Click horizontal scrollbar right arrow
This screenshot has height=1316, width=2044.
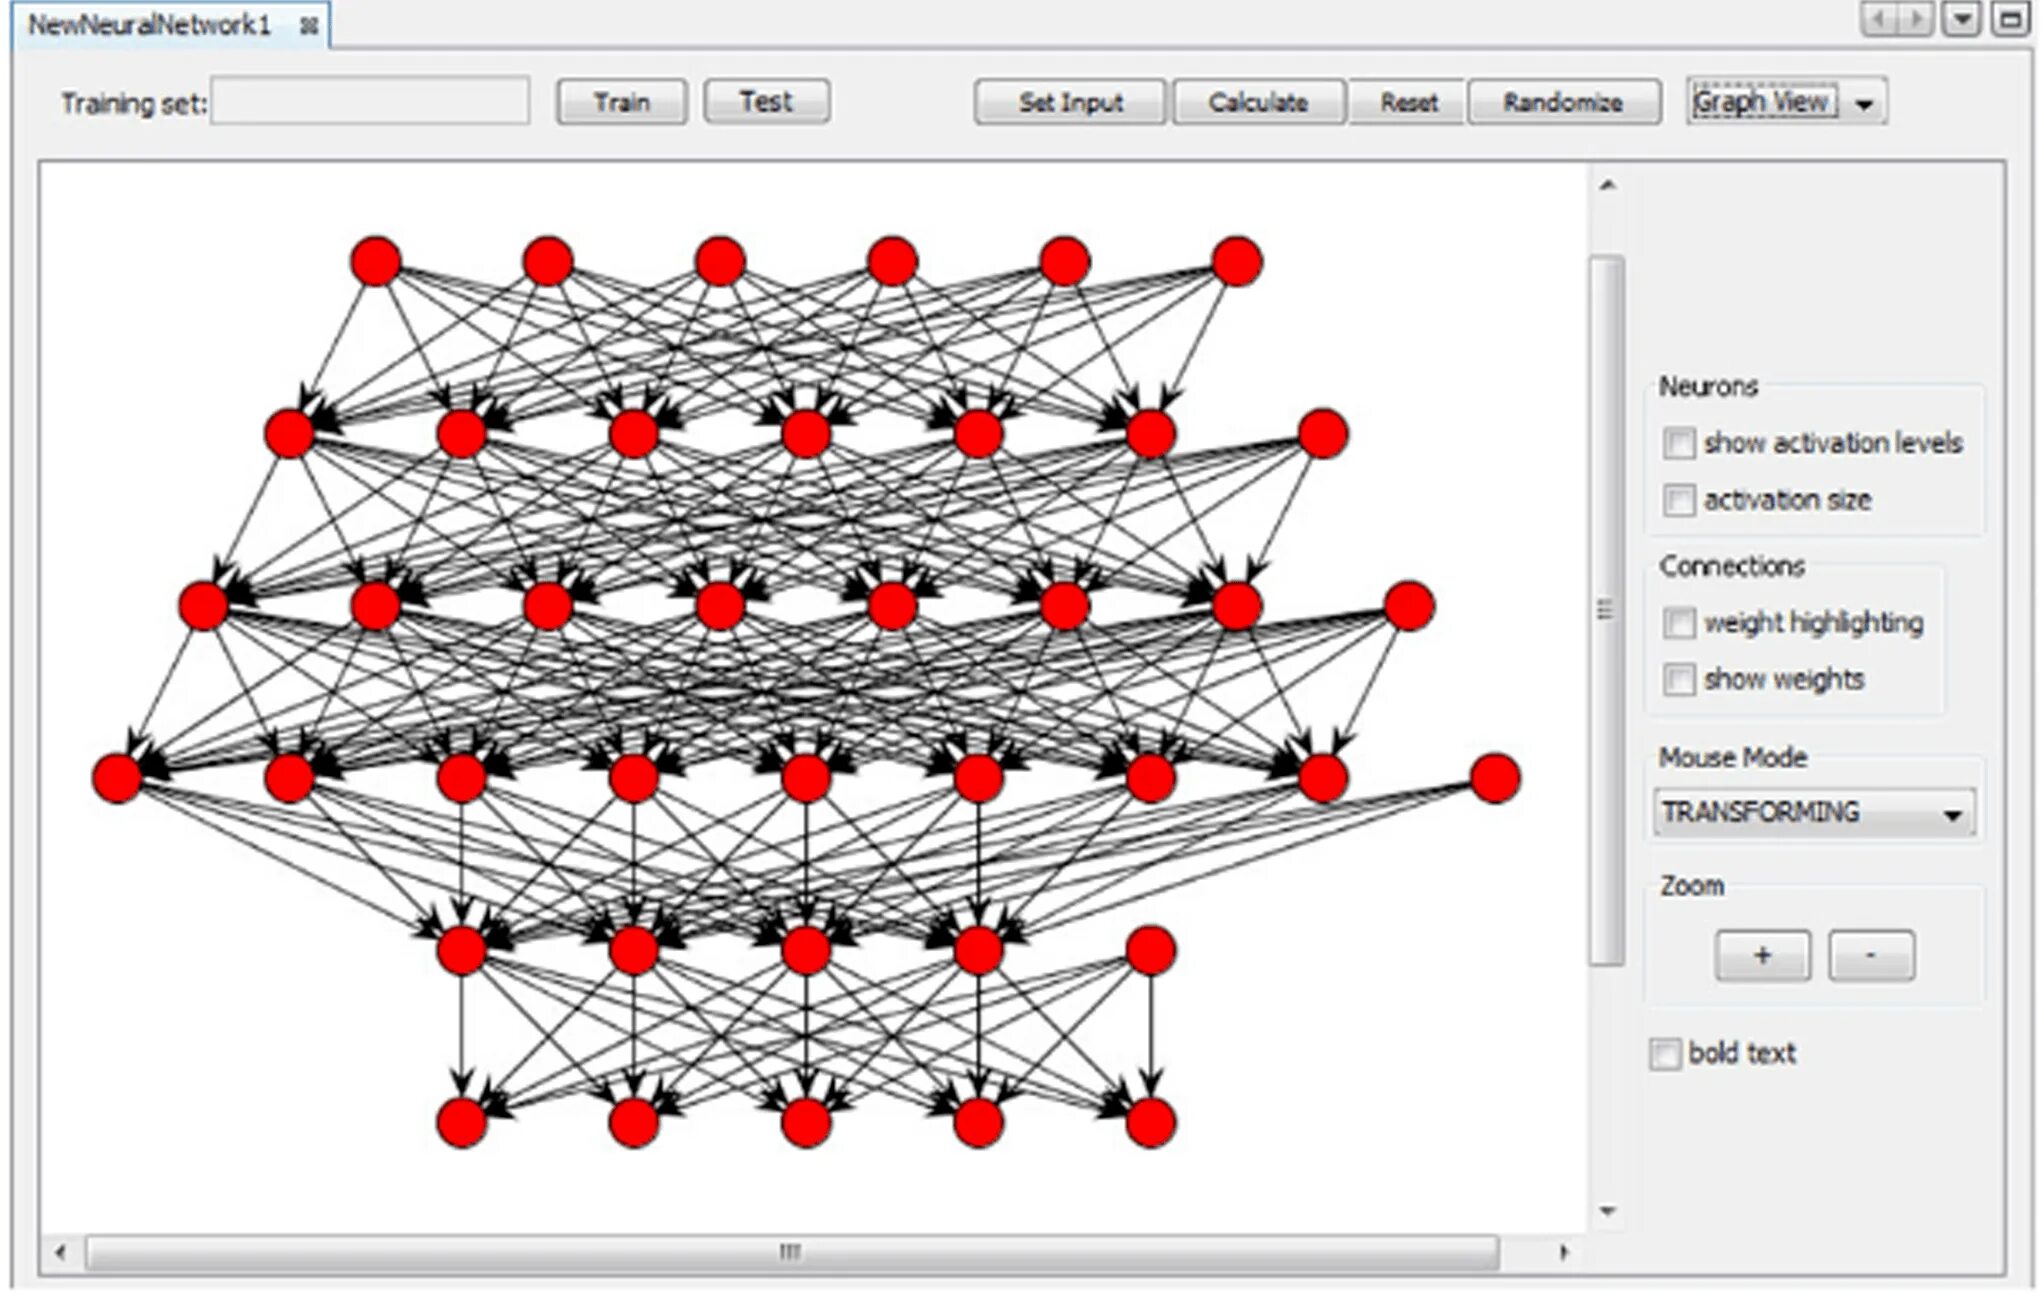tap(1564, 1252)
